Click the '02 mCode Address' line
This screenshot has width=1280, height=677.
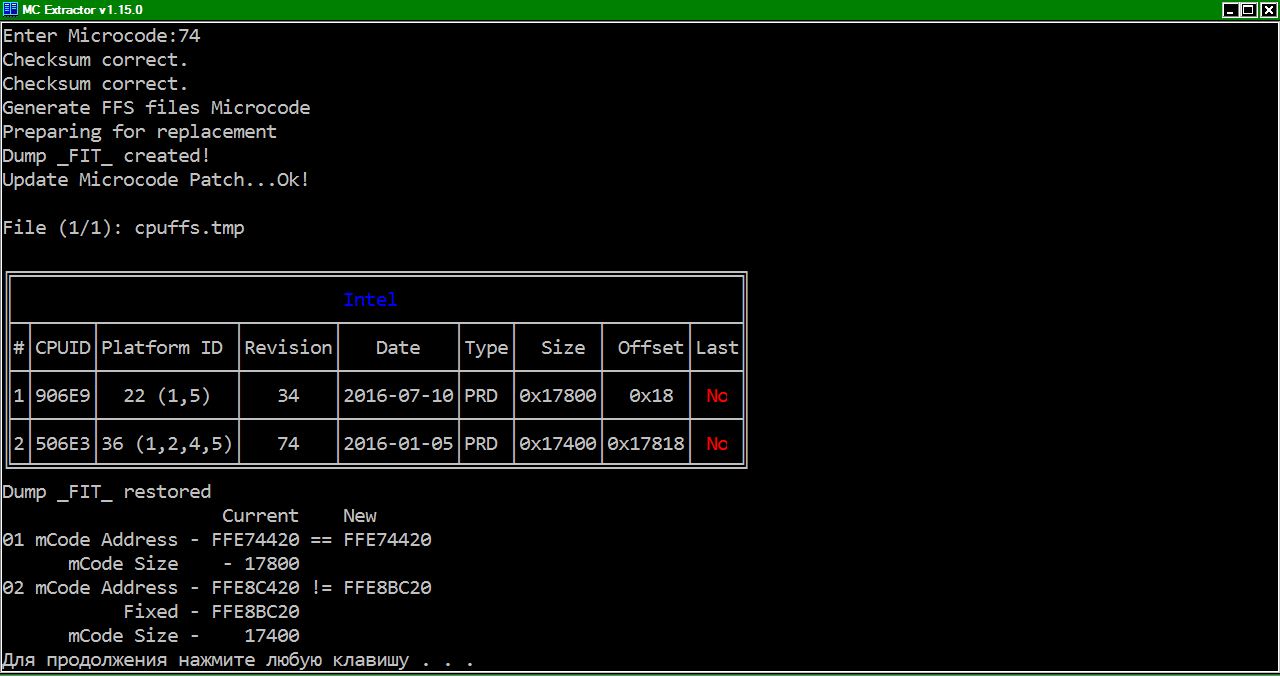point(217,588)
